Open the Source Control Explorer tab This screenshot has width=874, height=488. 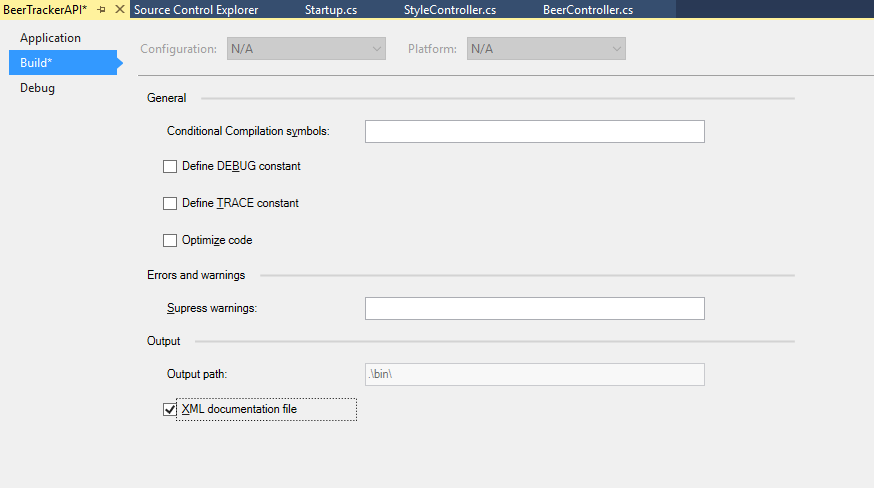196,10
